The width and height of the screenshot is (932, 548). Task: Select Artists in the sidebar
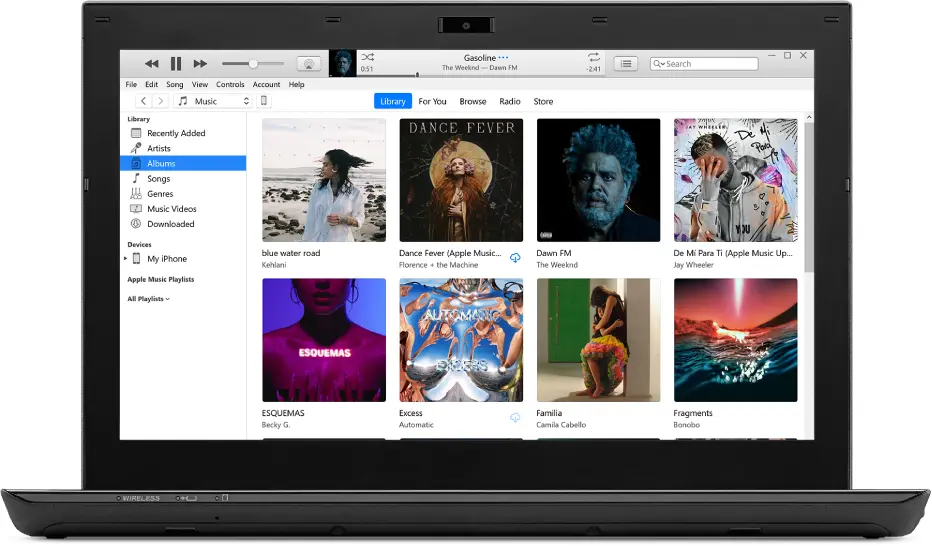pos(183,148)
